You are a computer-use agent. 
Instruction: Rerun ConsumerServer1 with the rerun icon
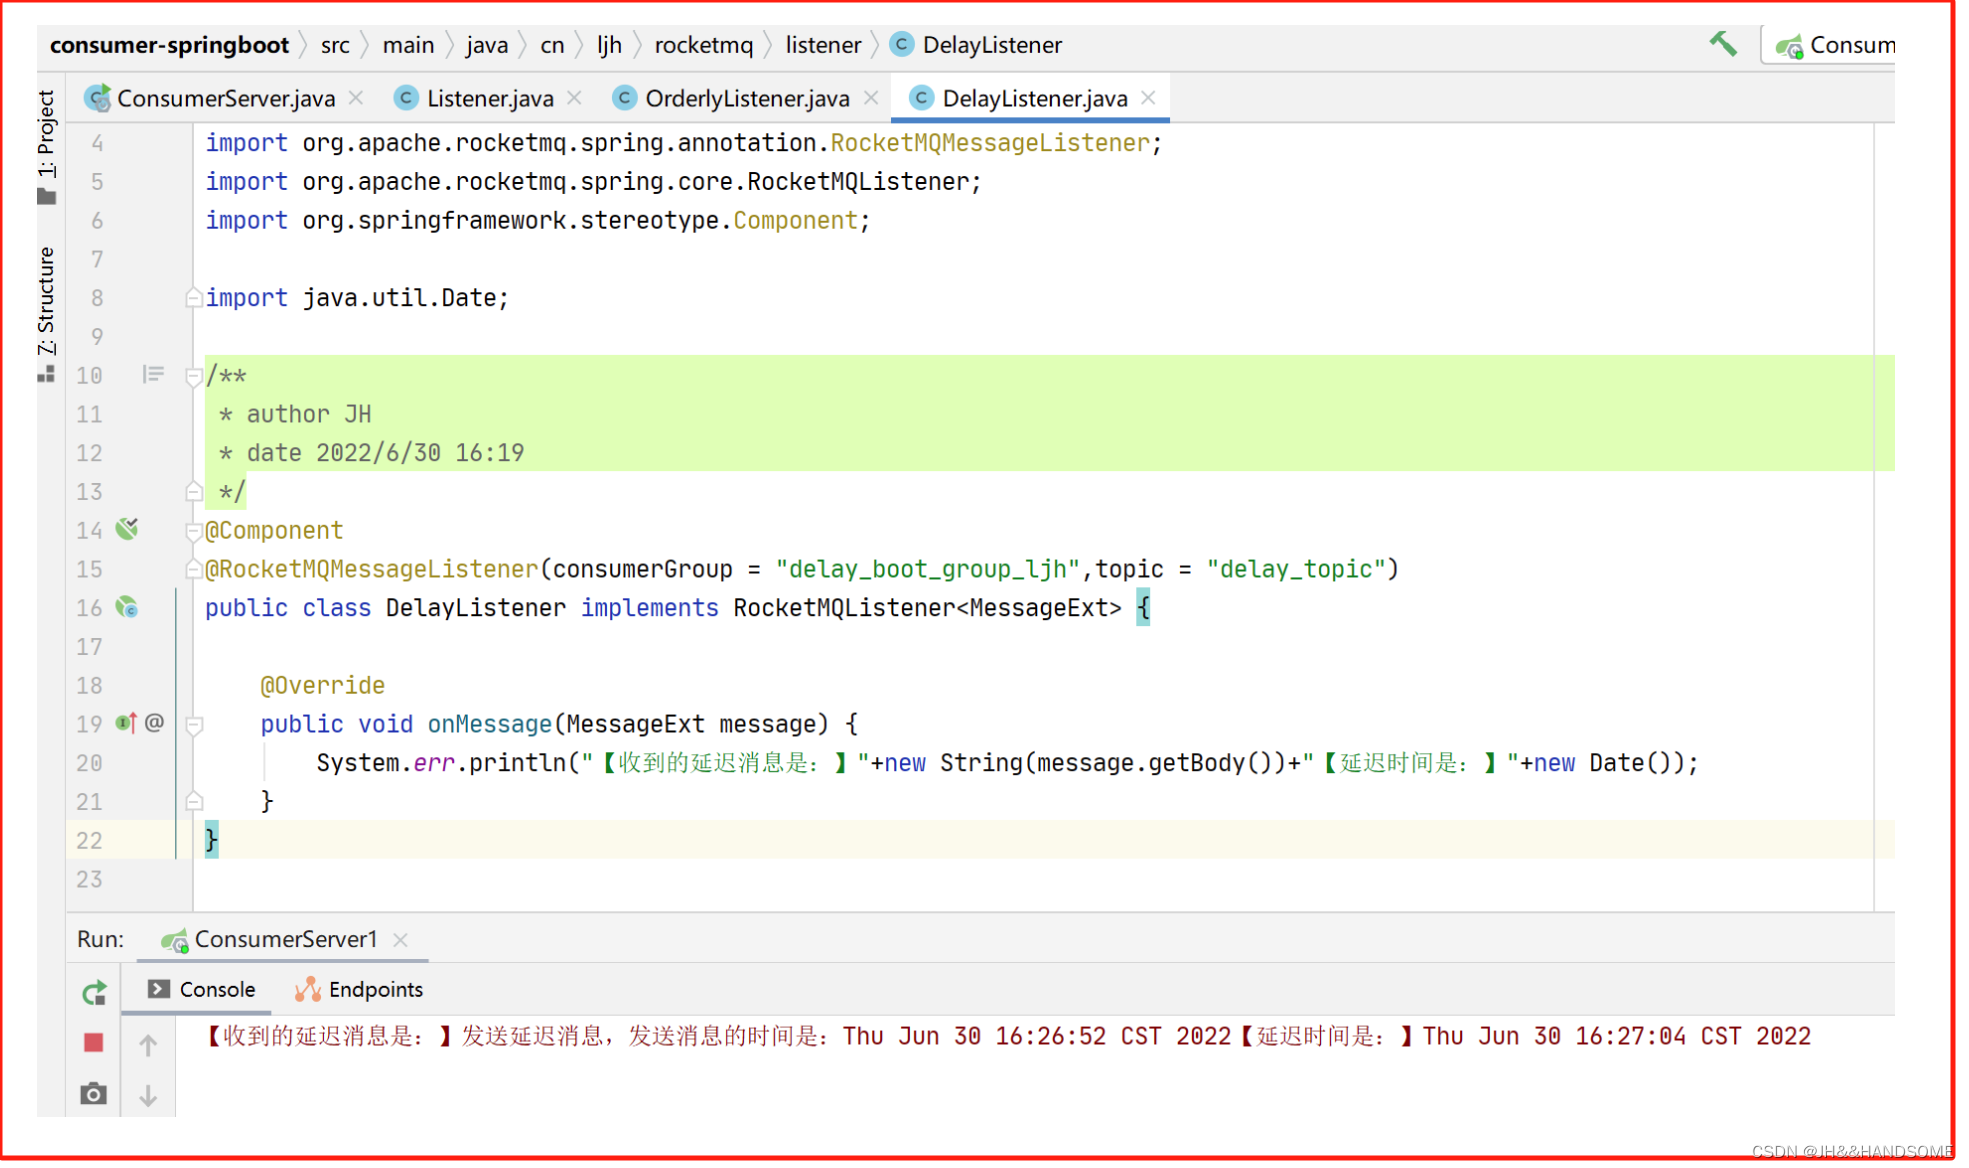(x=94, y=992)
